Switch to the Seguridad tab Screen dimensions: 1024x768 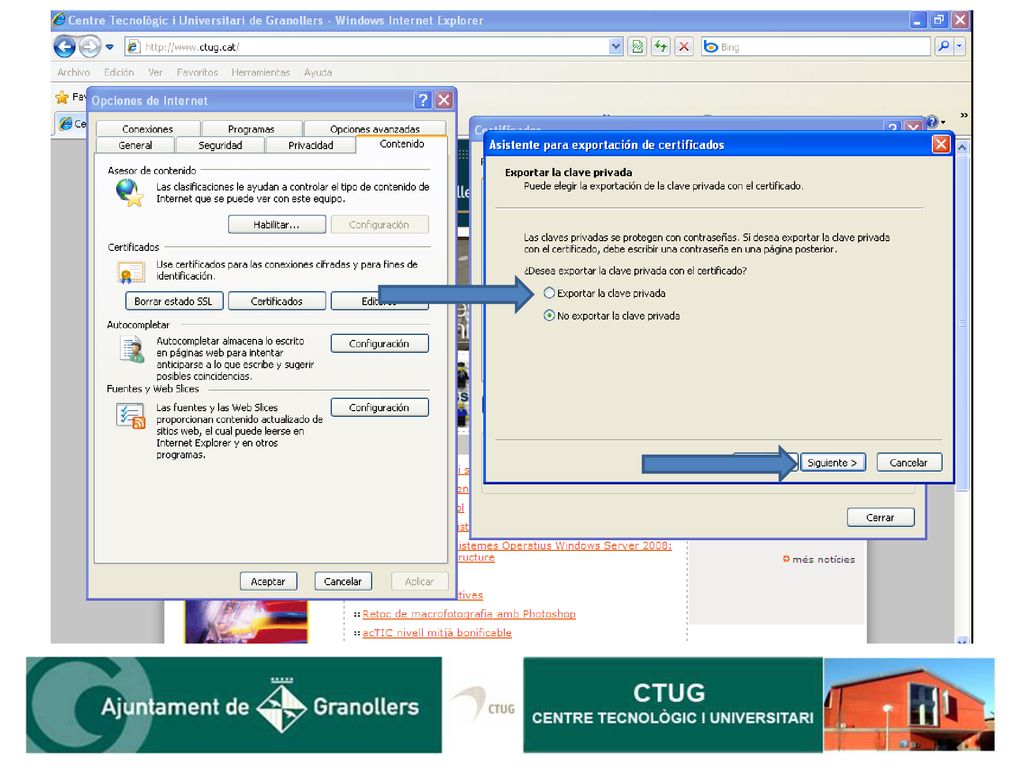220,145
